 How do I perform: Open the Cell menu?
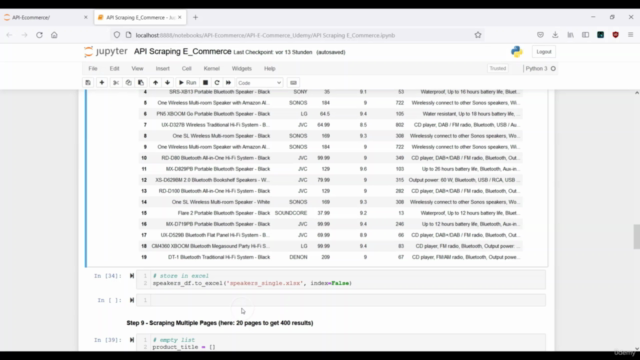(187, 69)
